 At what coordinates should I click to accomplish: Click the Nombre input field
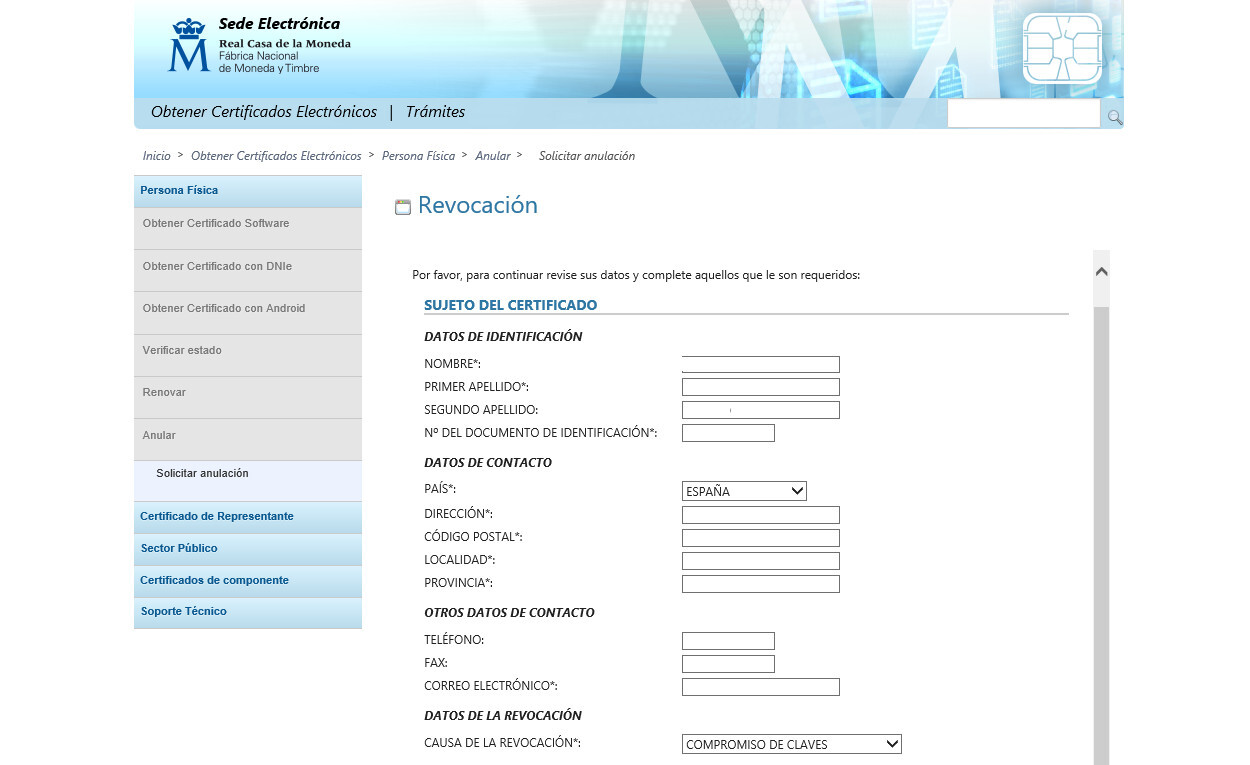click(x=760, y=364)
